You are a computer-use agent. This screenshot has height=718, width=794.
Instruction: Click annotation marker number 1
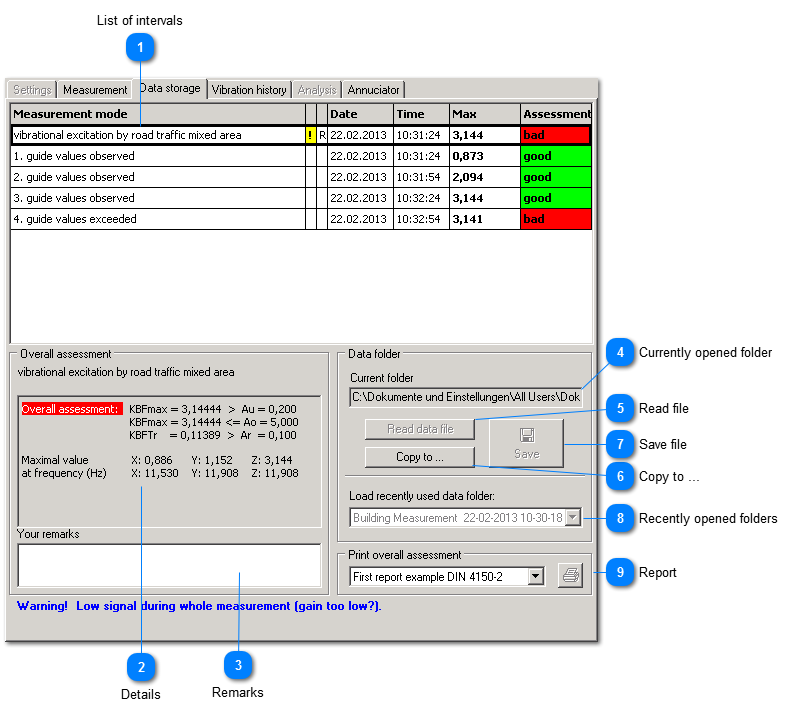141,47
